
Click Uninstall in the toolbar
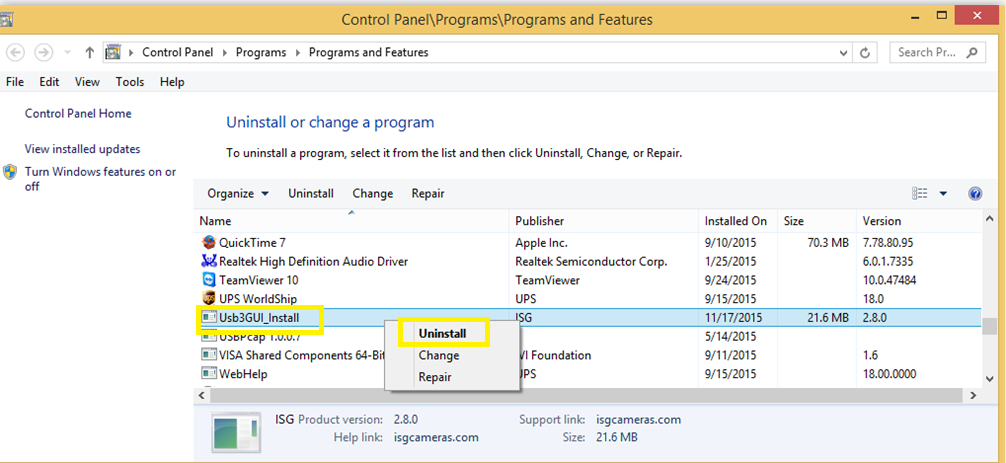pos(311,194)
